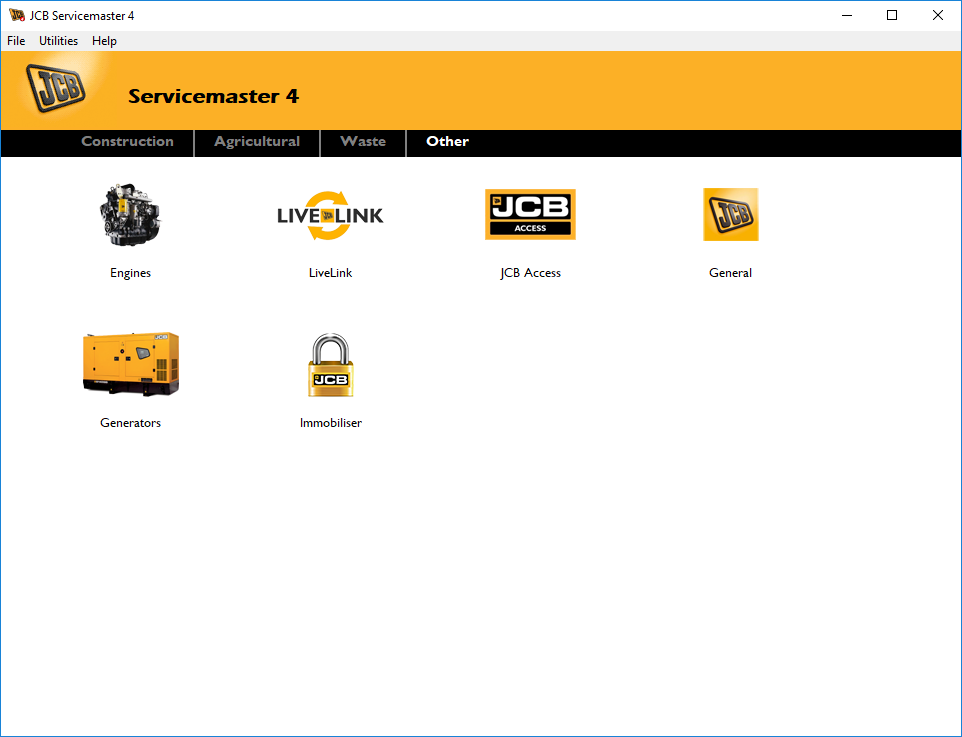Open the Utilities menu
The height and width of the screenshot is (737, 962).
[58, 41]
